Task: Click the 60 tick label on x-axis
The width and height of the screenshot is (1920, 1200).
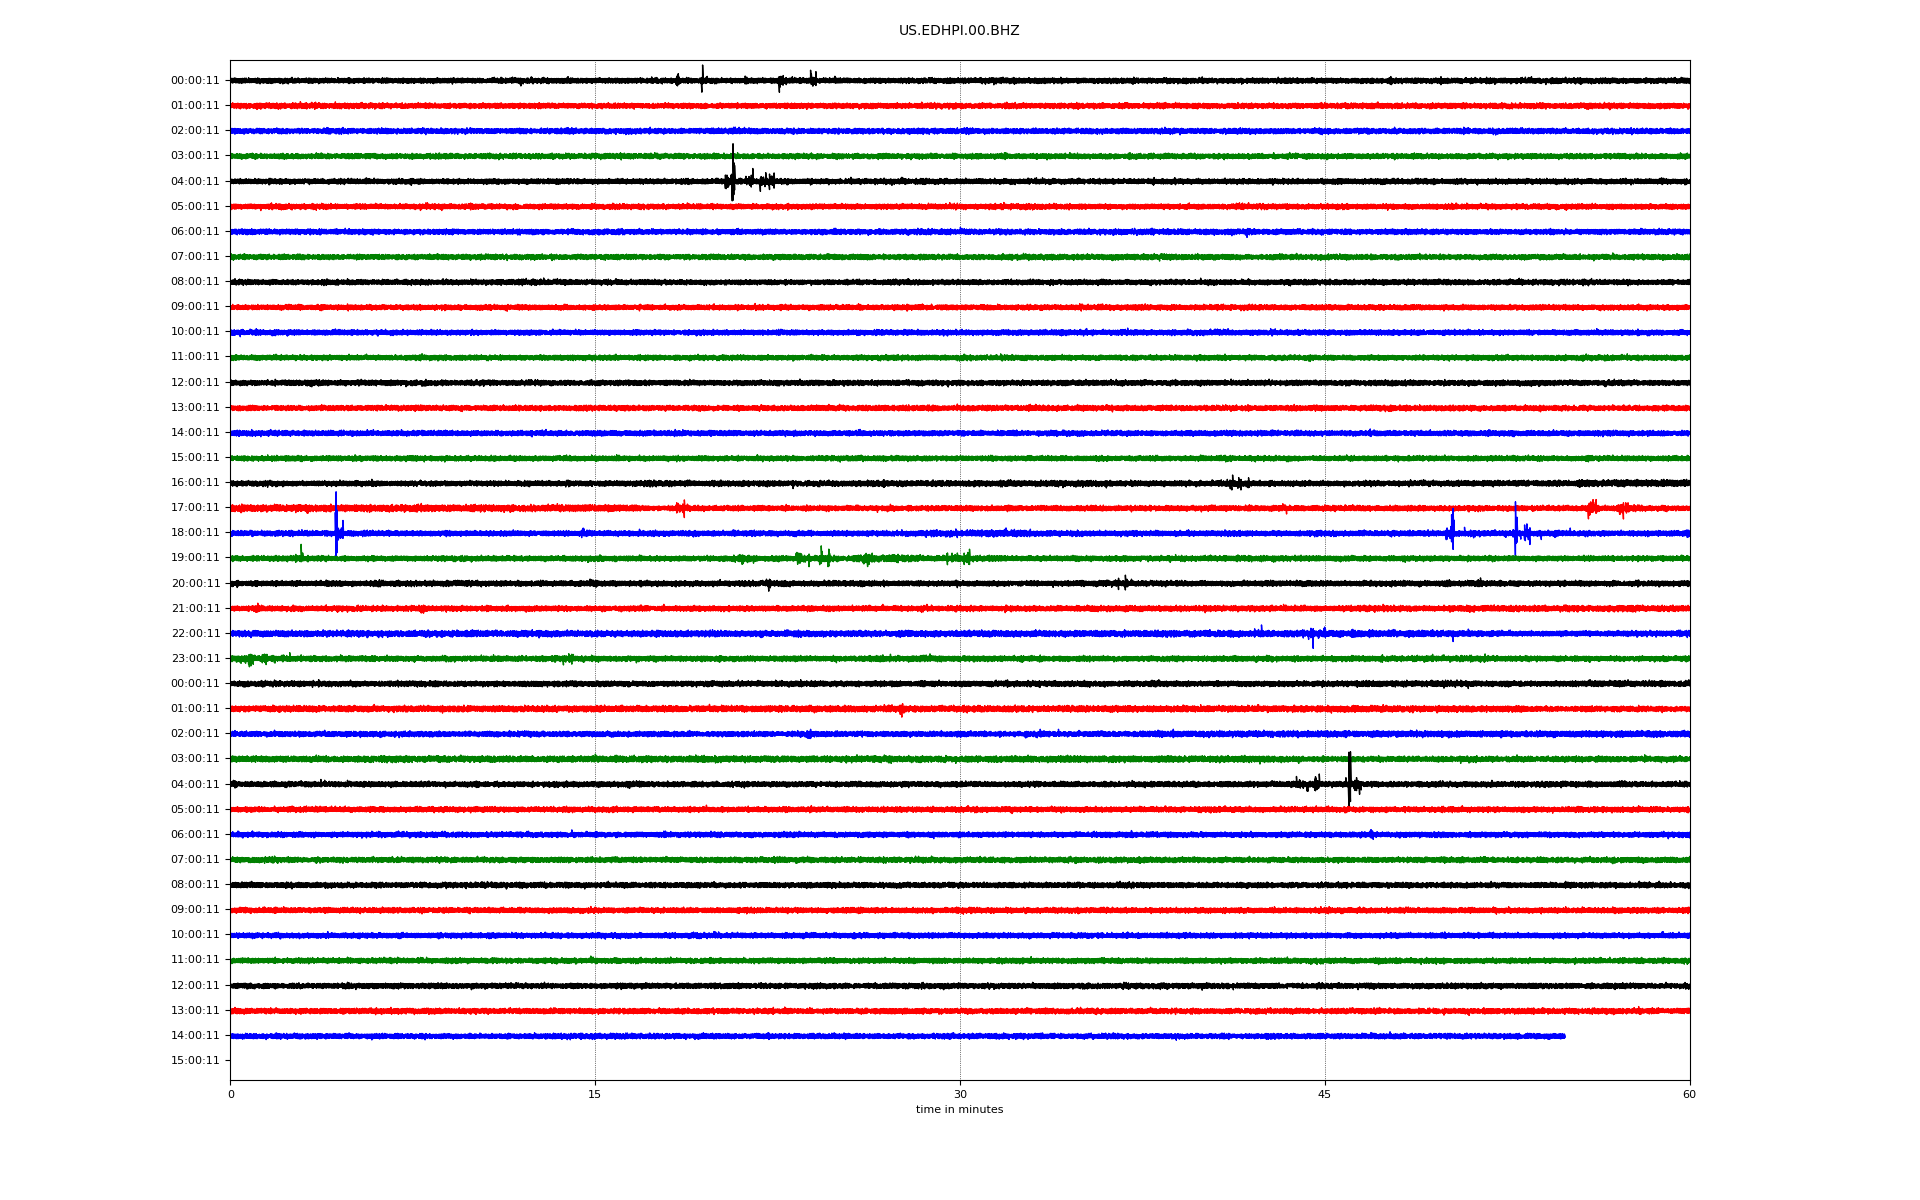Action: click(x=1689, y=1094)
